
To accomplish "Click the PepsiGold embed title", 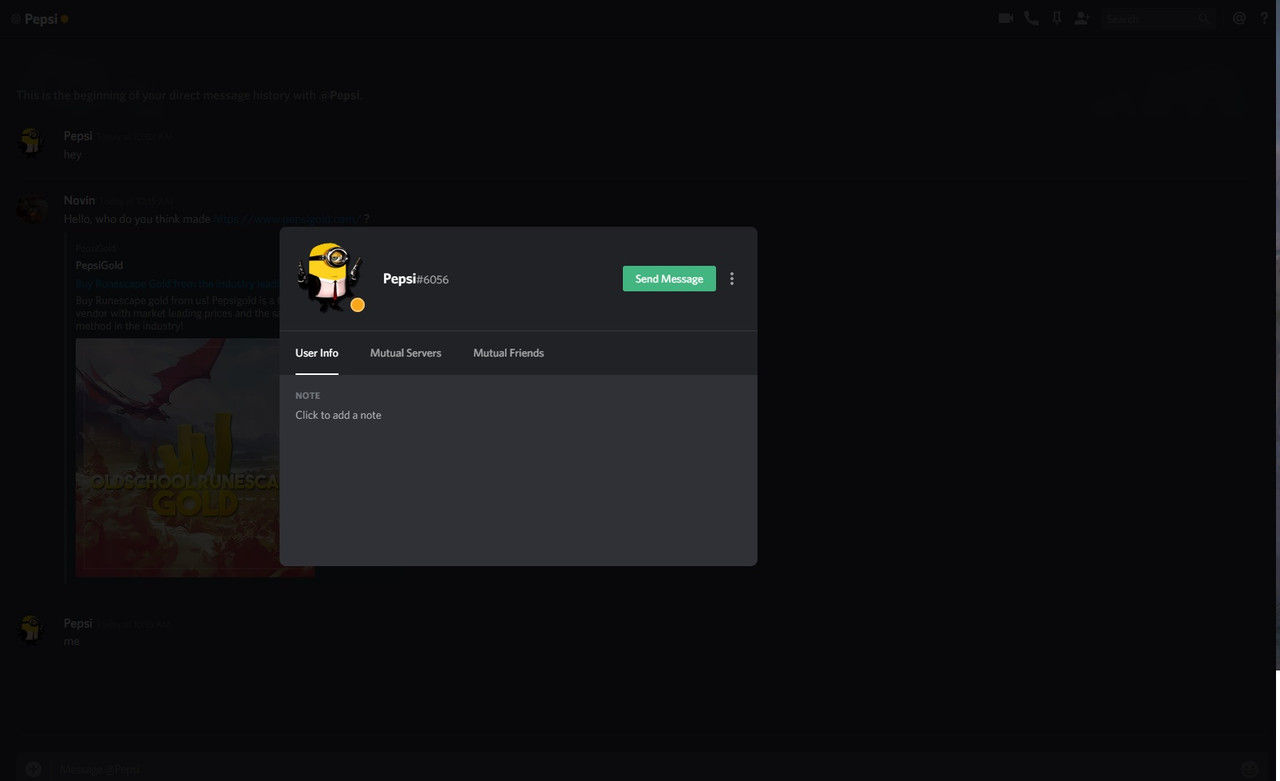I will pos(99,265).
